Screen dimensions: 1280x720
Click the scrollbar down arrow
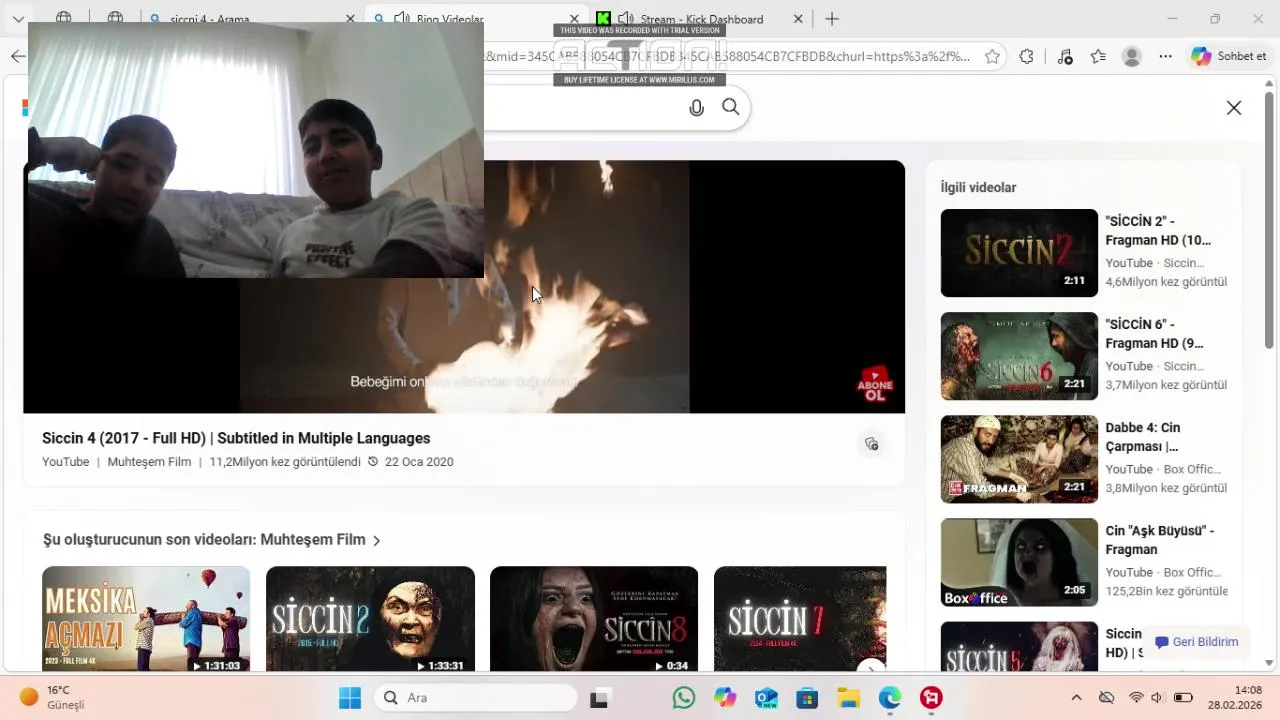[x=1270, y=662]
